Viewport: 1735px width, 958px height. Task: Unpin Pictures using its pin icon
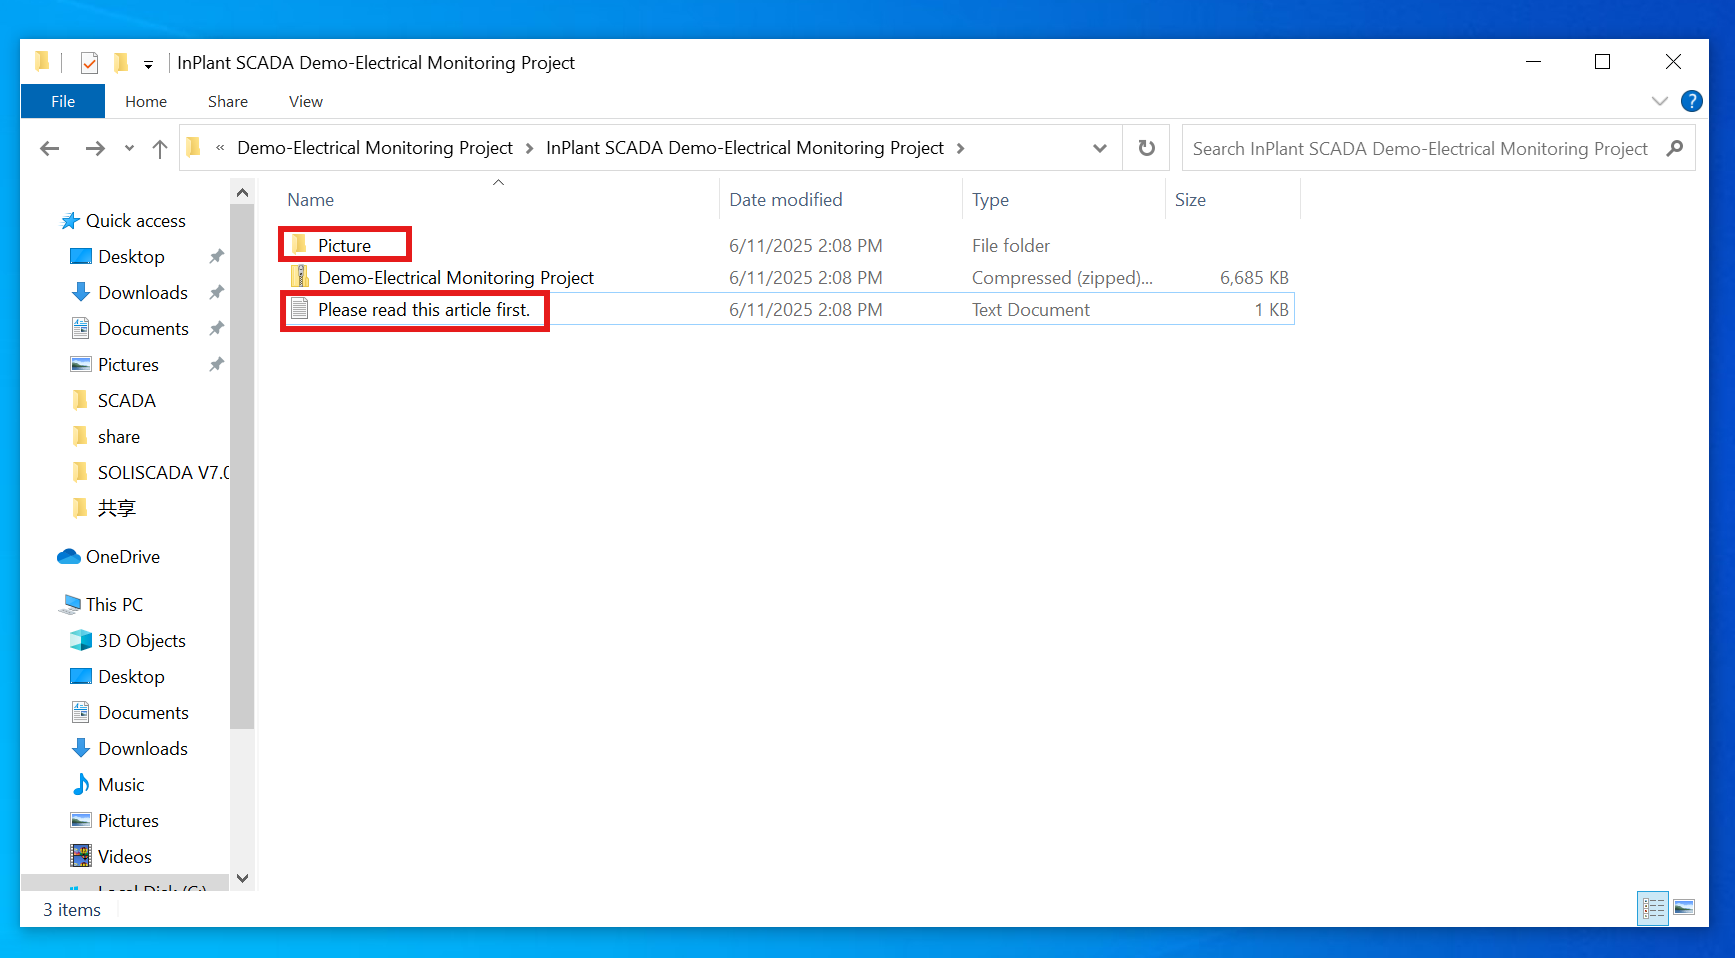216,365
